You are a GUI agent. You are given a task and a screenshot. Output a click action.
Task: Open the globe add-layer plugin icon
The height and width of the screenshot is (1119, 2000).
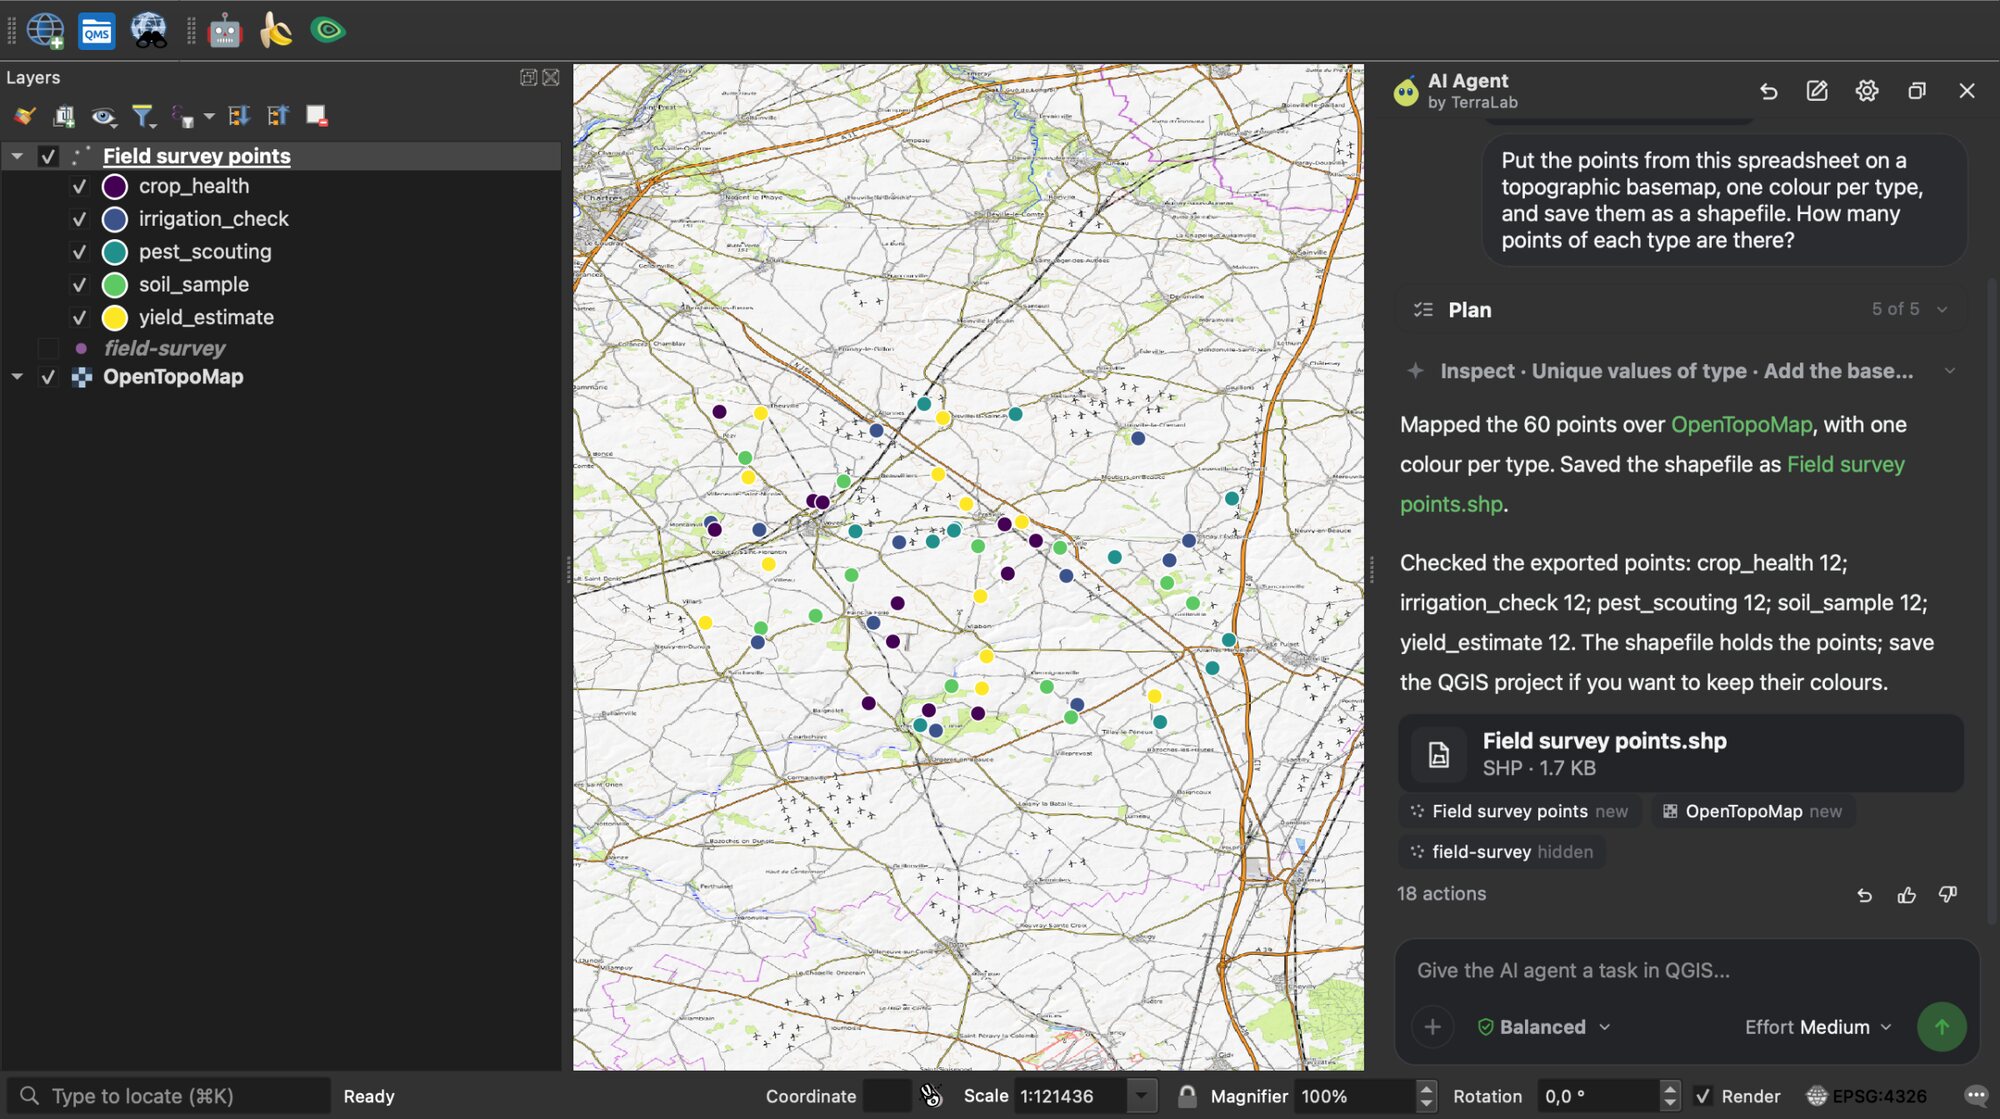coord(45,30)
